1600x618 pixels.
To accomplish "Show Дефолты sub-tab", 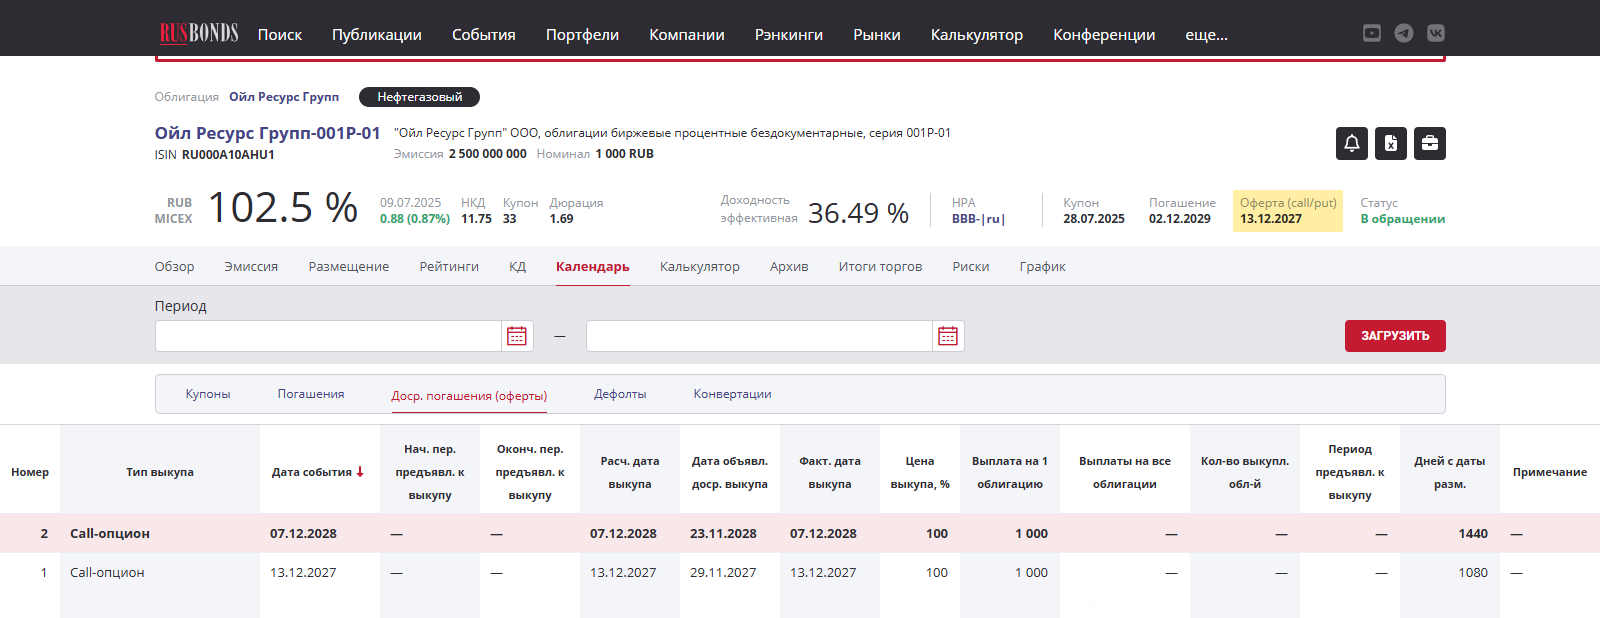I will point(620,394).
